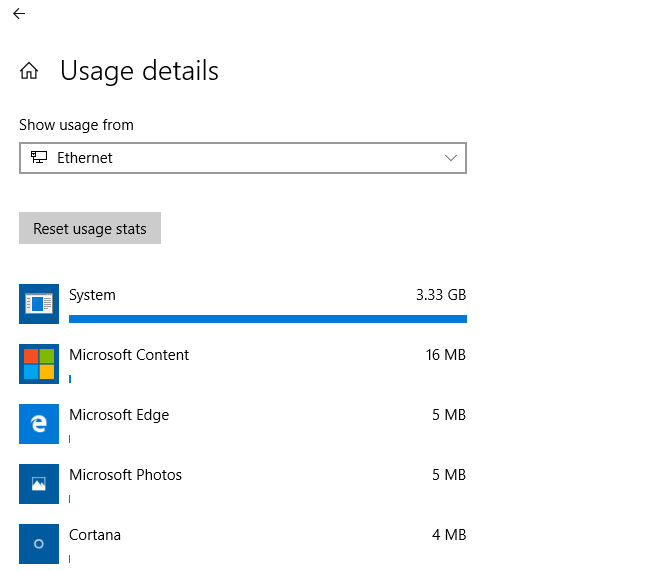Open the Ethernet usage source dropdown
This screenshot has height=571, width=650.
[x=243, y=158]
